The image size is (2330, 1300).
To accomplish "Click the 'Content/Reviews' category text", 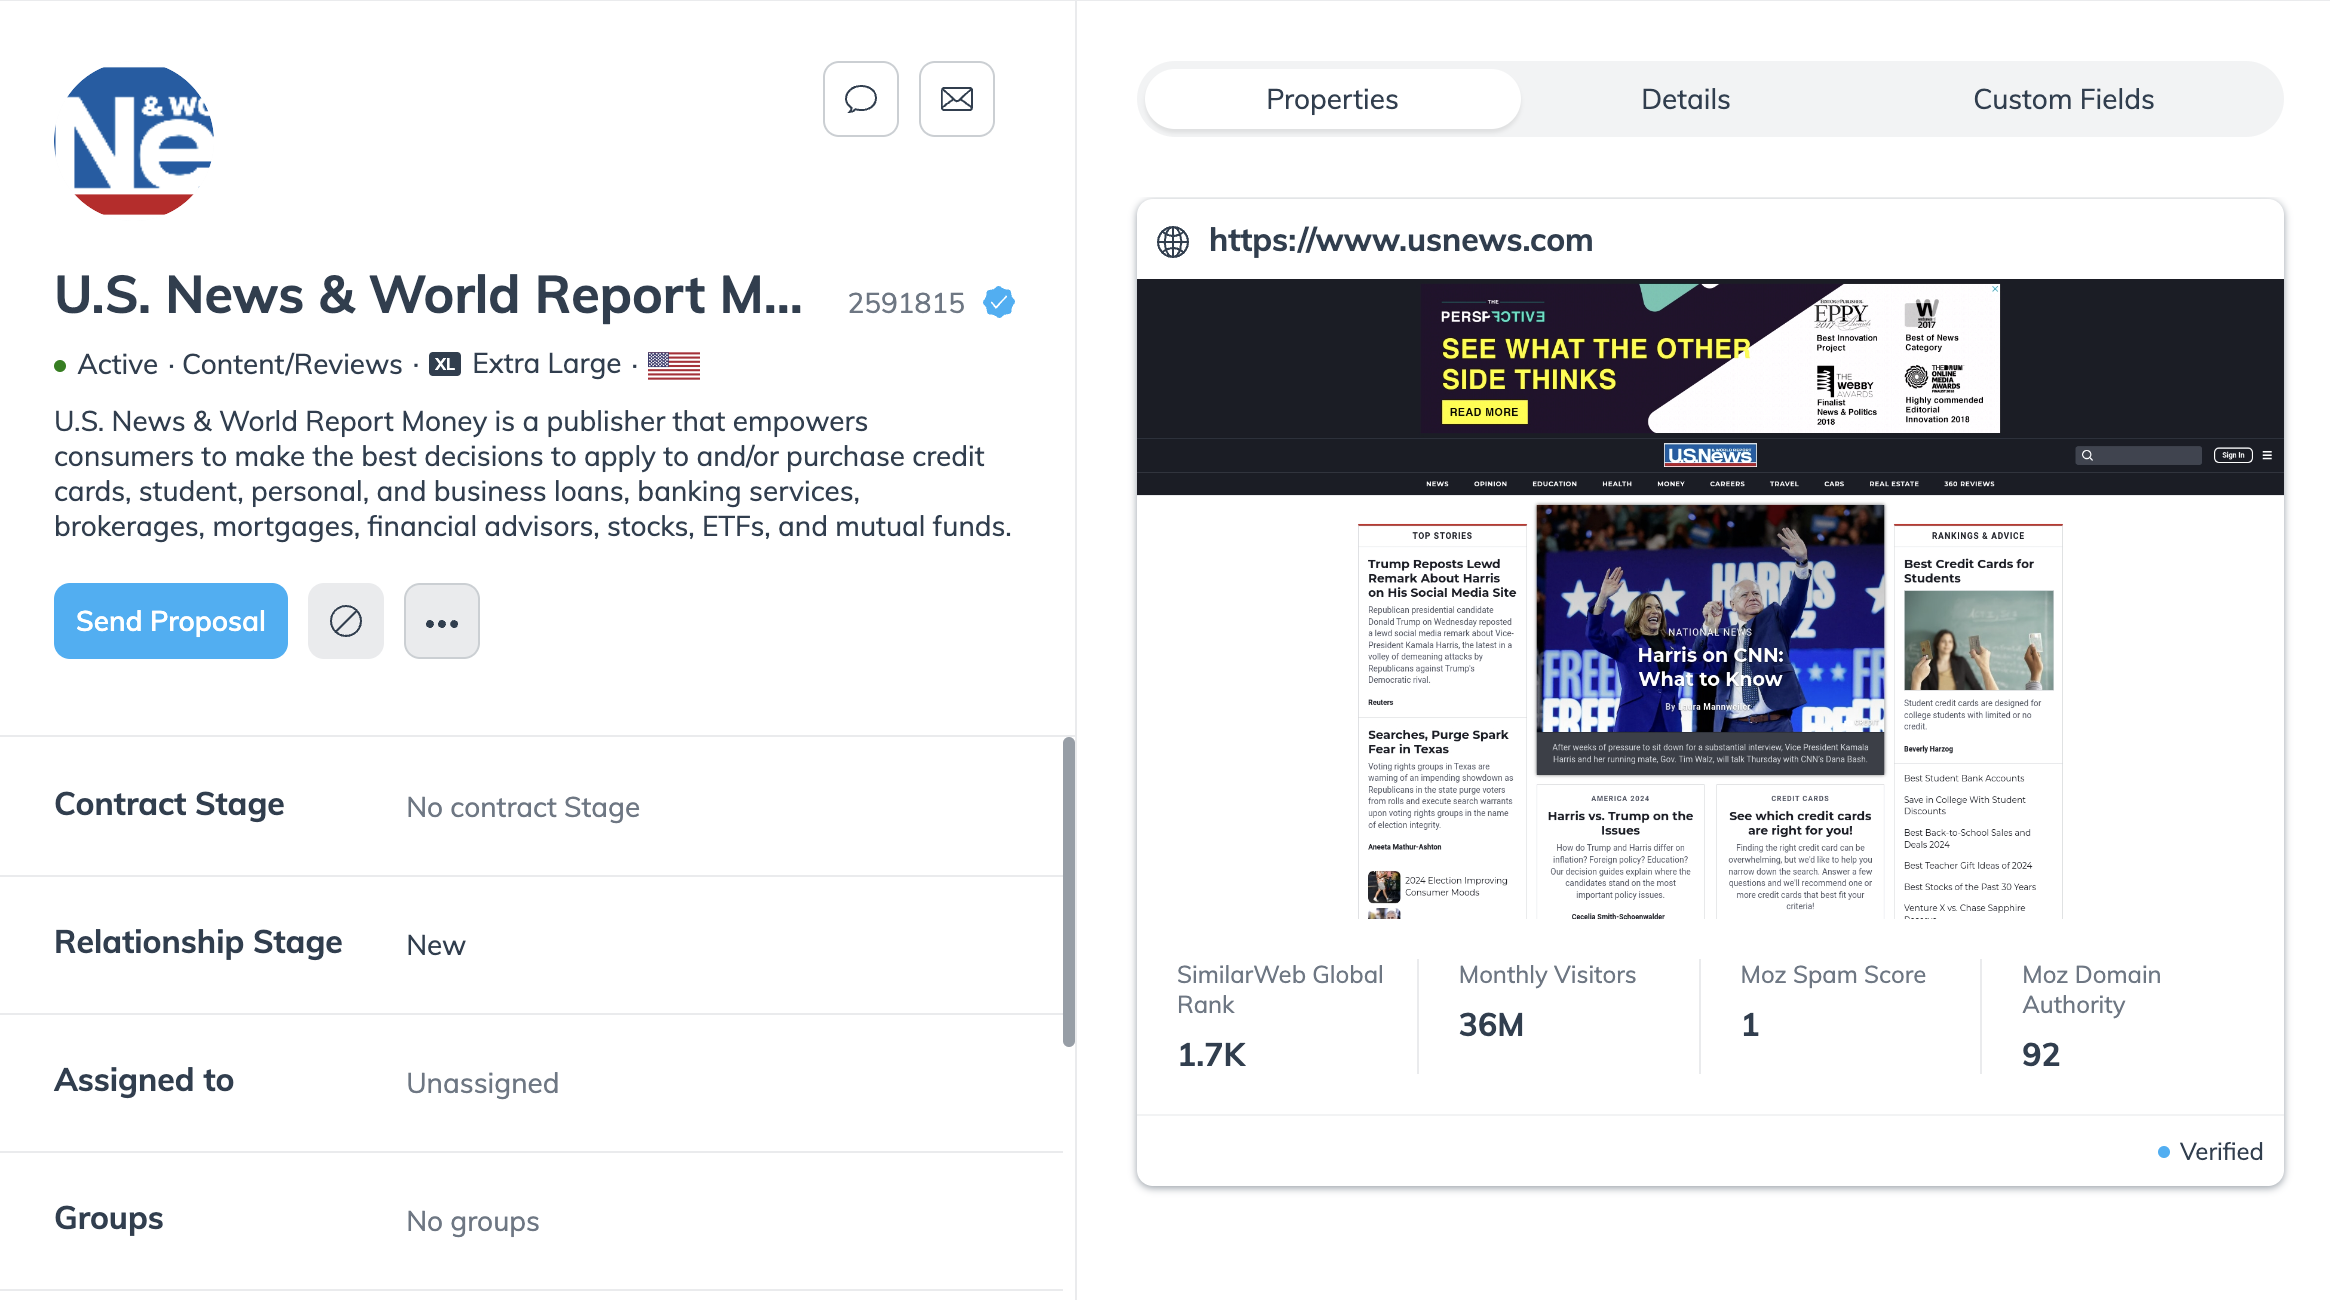I will tap(292, 364).
